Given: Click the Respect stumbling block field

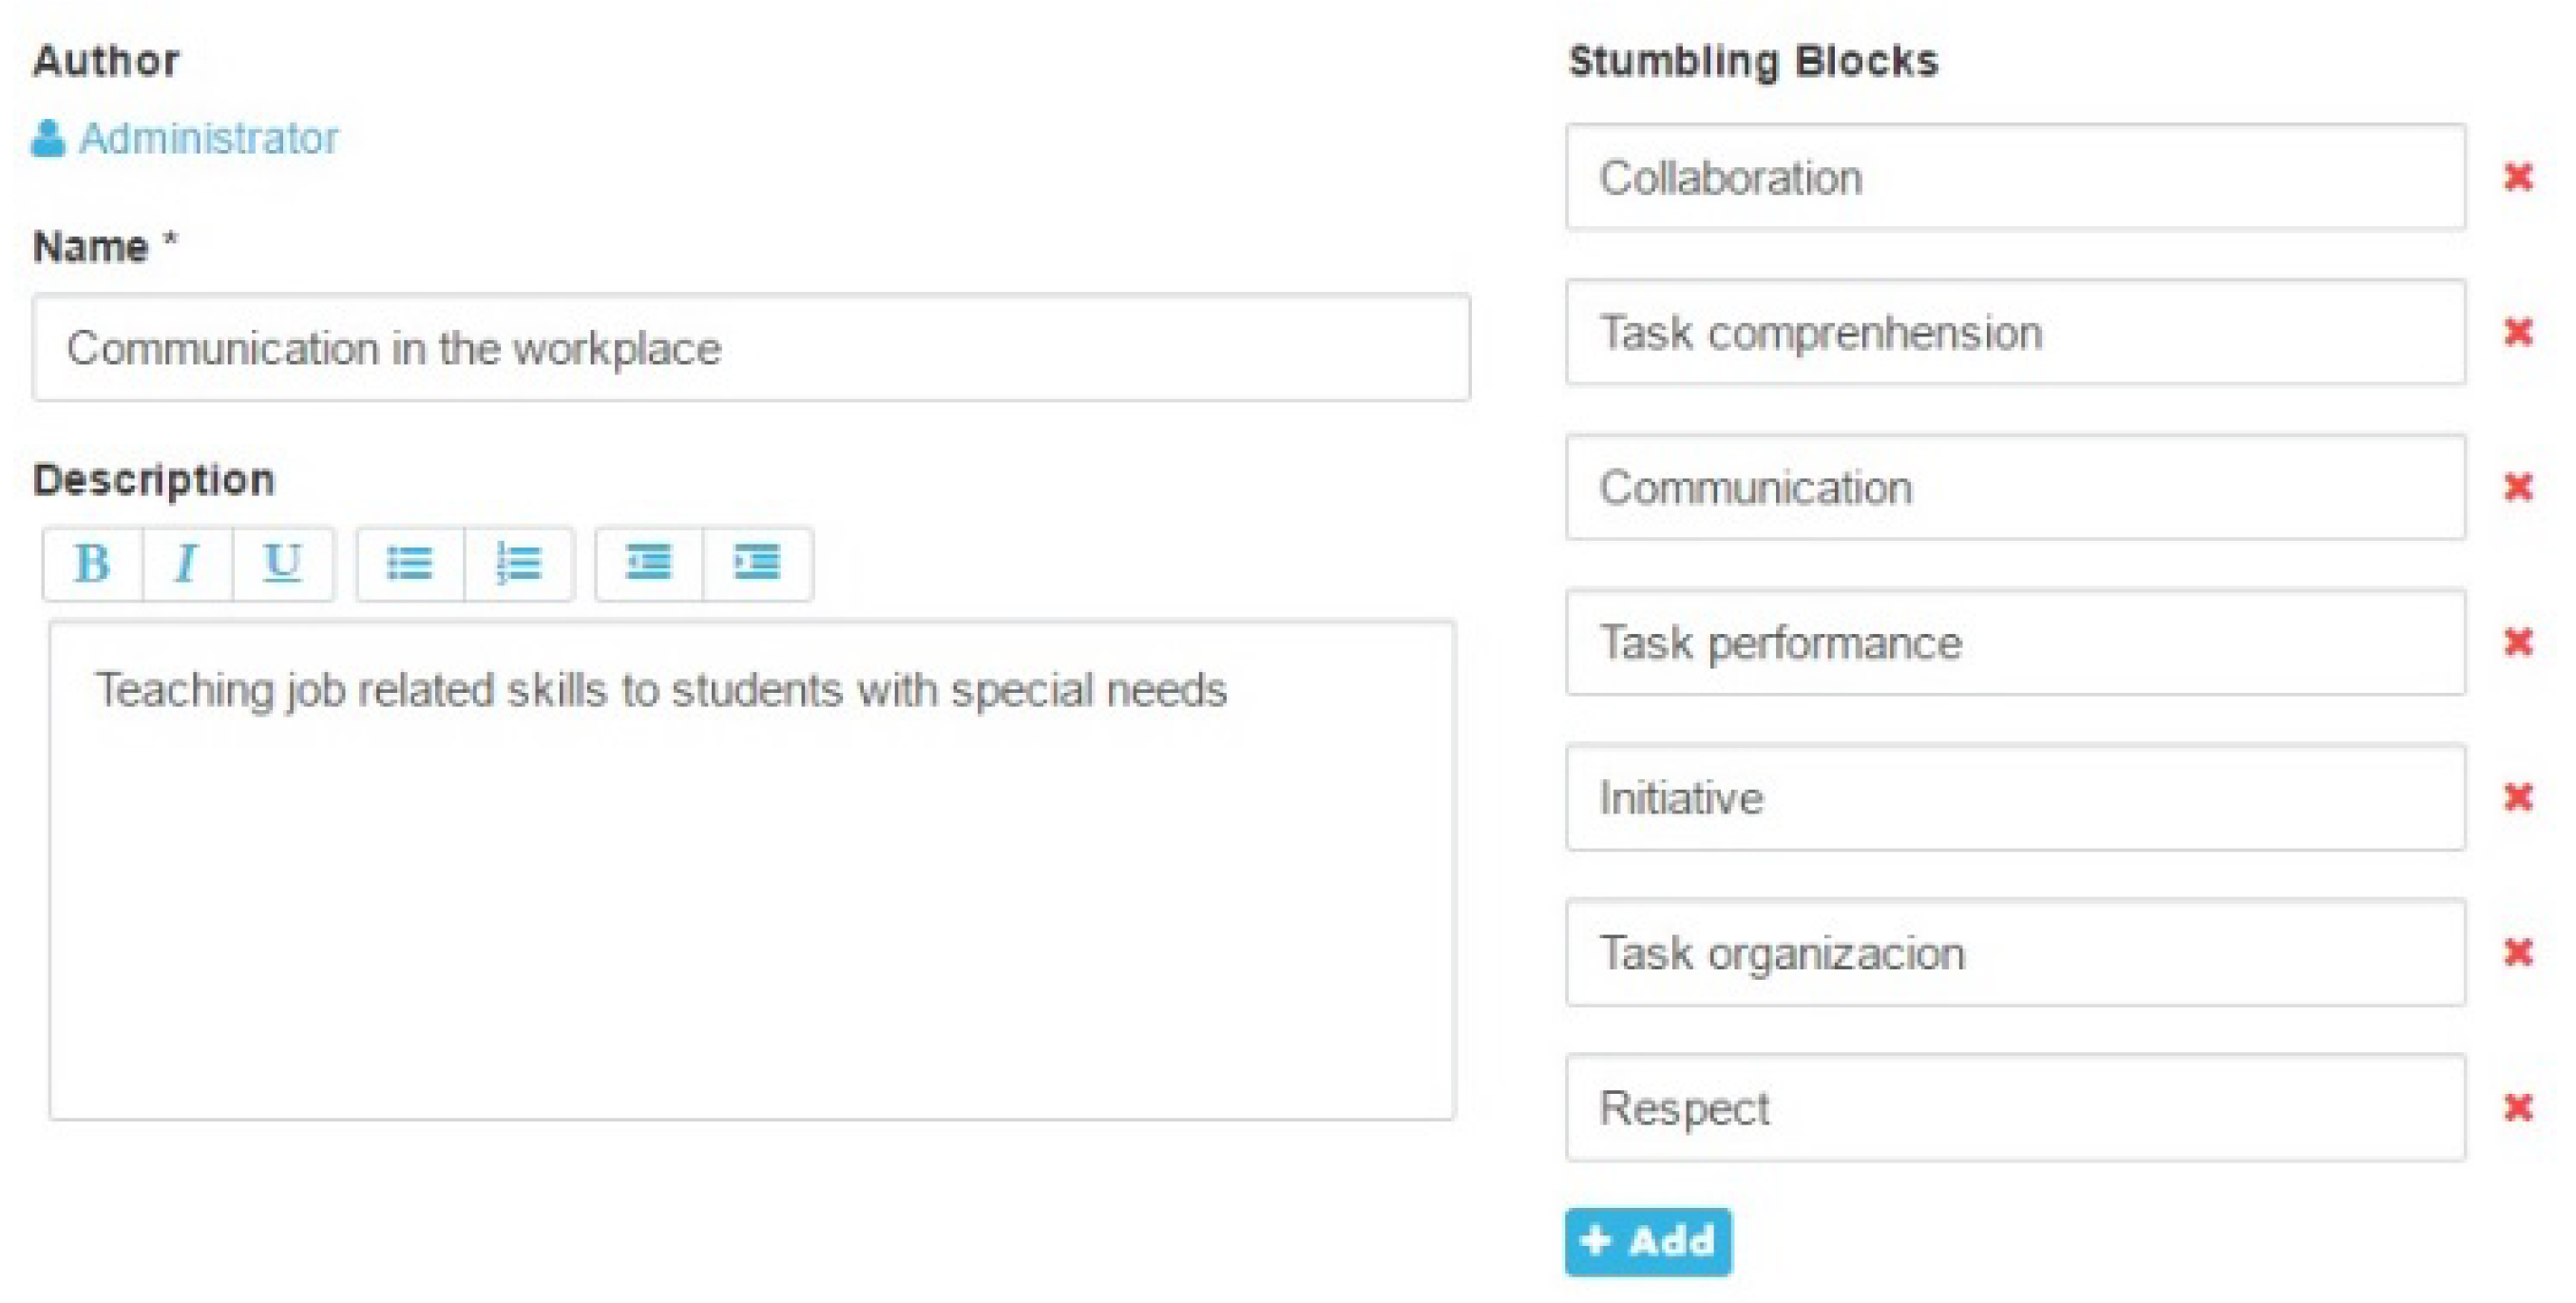Looking at the screenshot, I should click(x=2015, y=1108).
